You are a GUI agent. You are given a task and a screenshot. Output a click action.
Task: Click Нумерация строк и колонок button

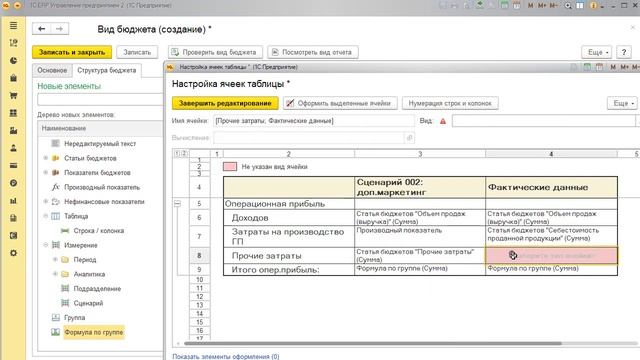[450, 103]
